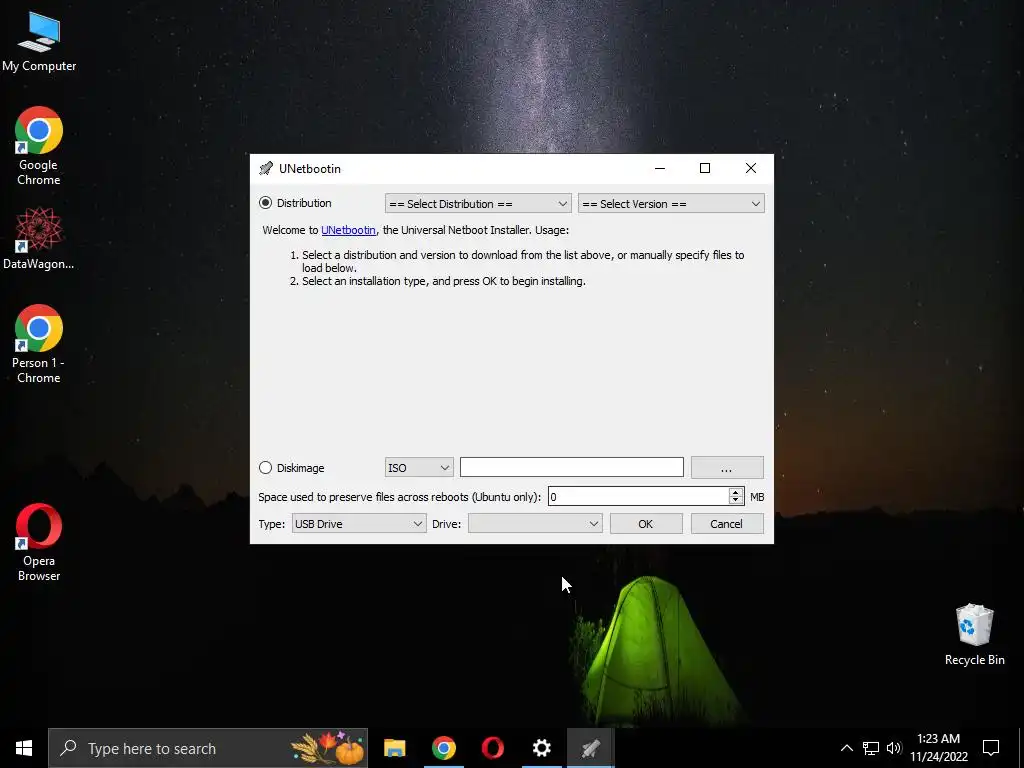
Task: Open Settings gear from the taskbar
Action: pos(541,748)
